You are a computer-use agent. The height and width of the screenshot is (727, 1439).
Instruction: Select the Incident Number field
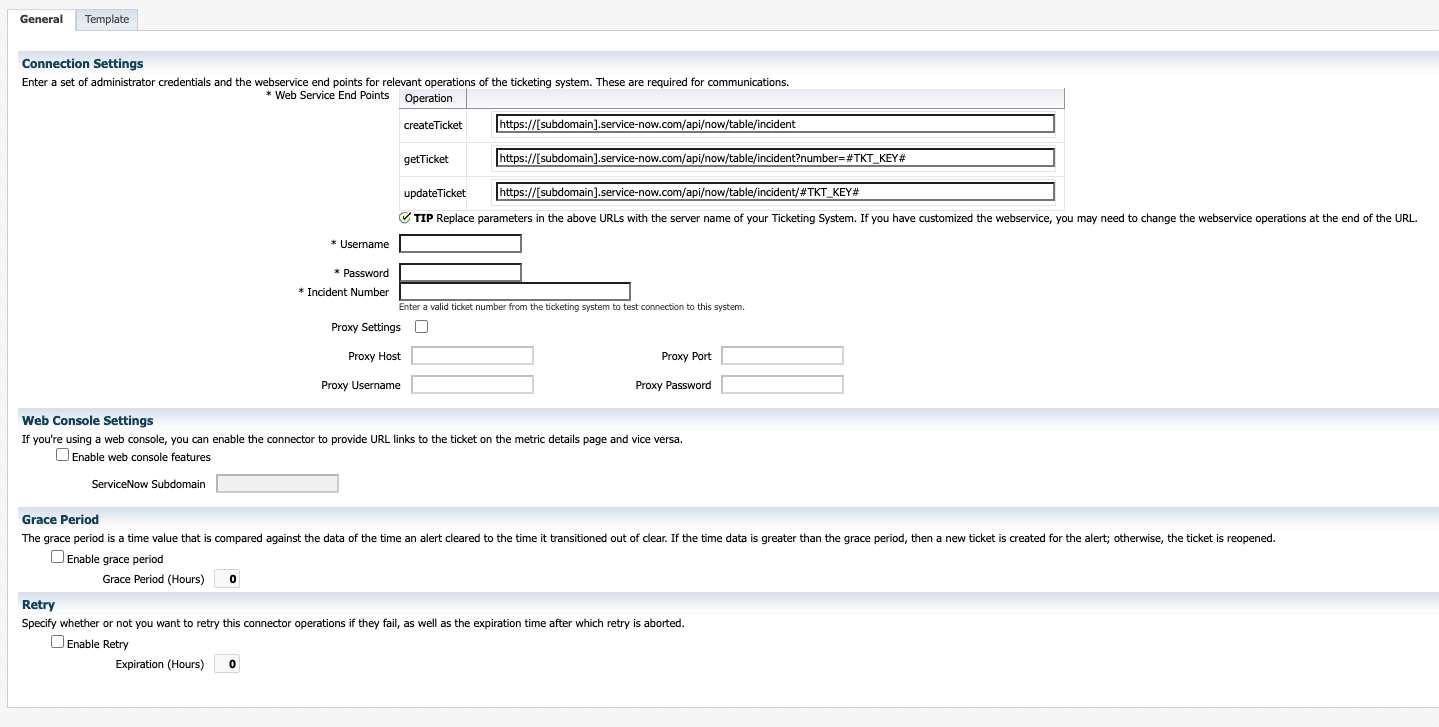tap(514, 291)
